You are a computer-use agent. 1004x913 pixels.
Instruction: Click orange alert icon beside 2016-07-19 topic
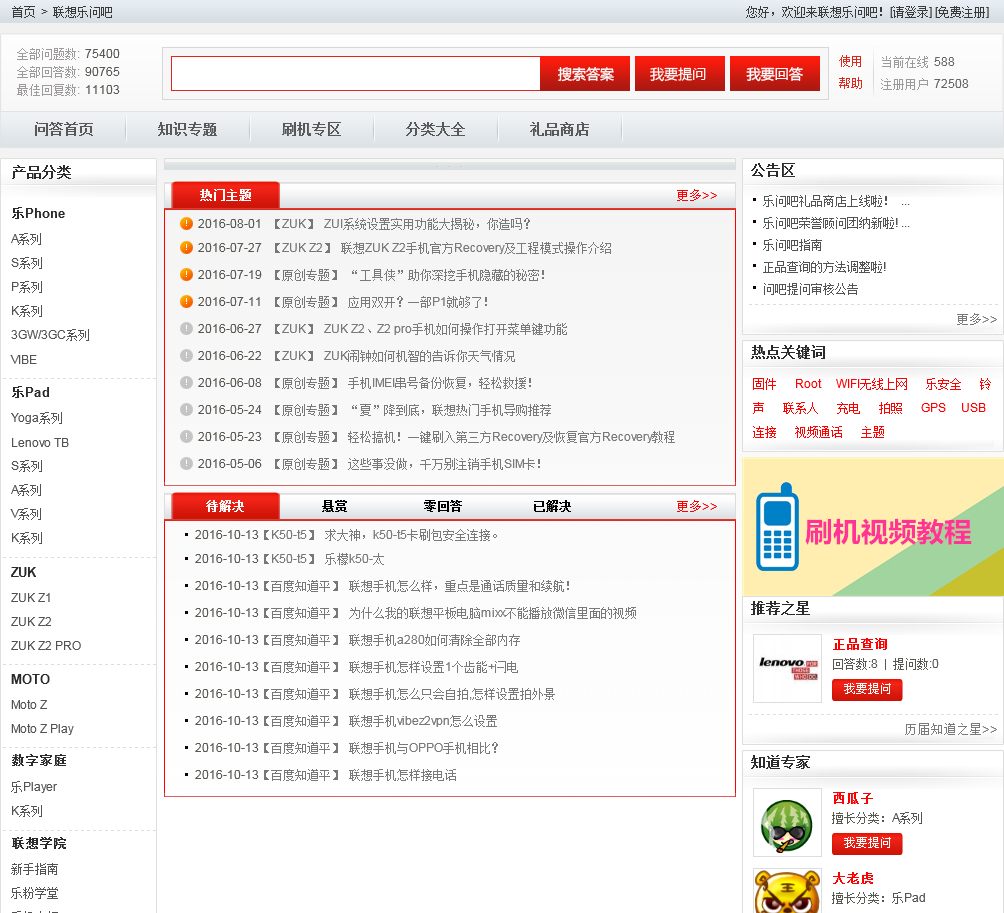click(x=186, y=274)
